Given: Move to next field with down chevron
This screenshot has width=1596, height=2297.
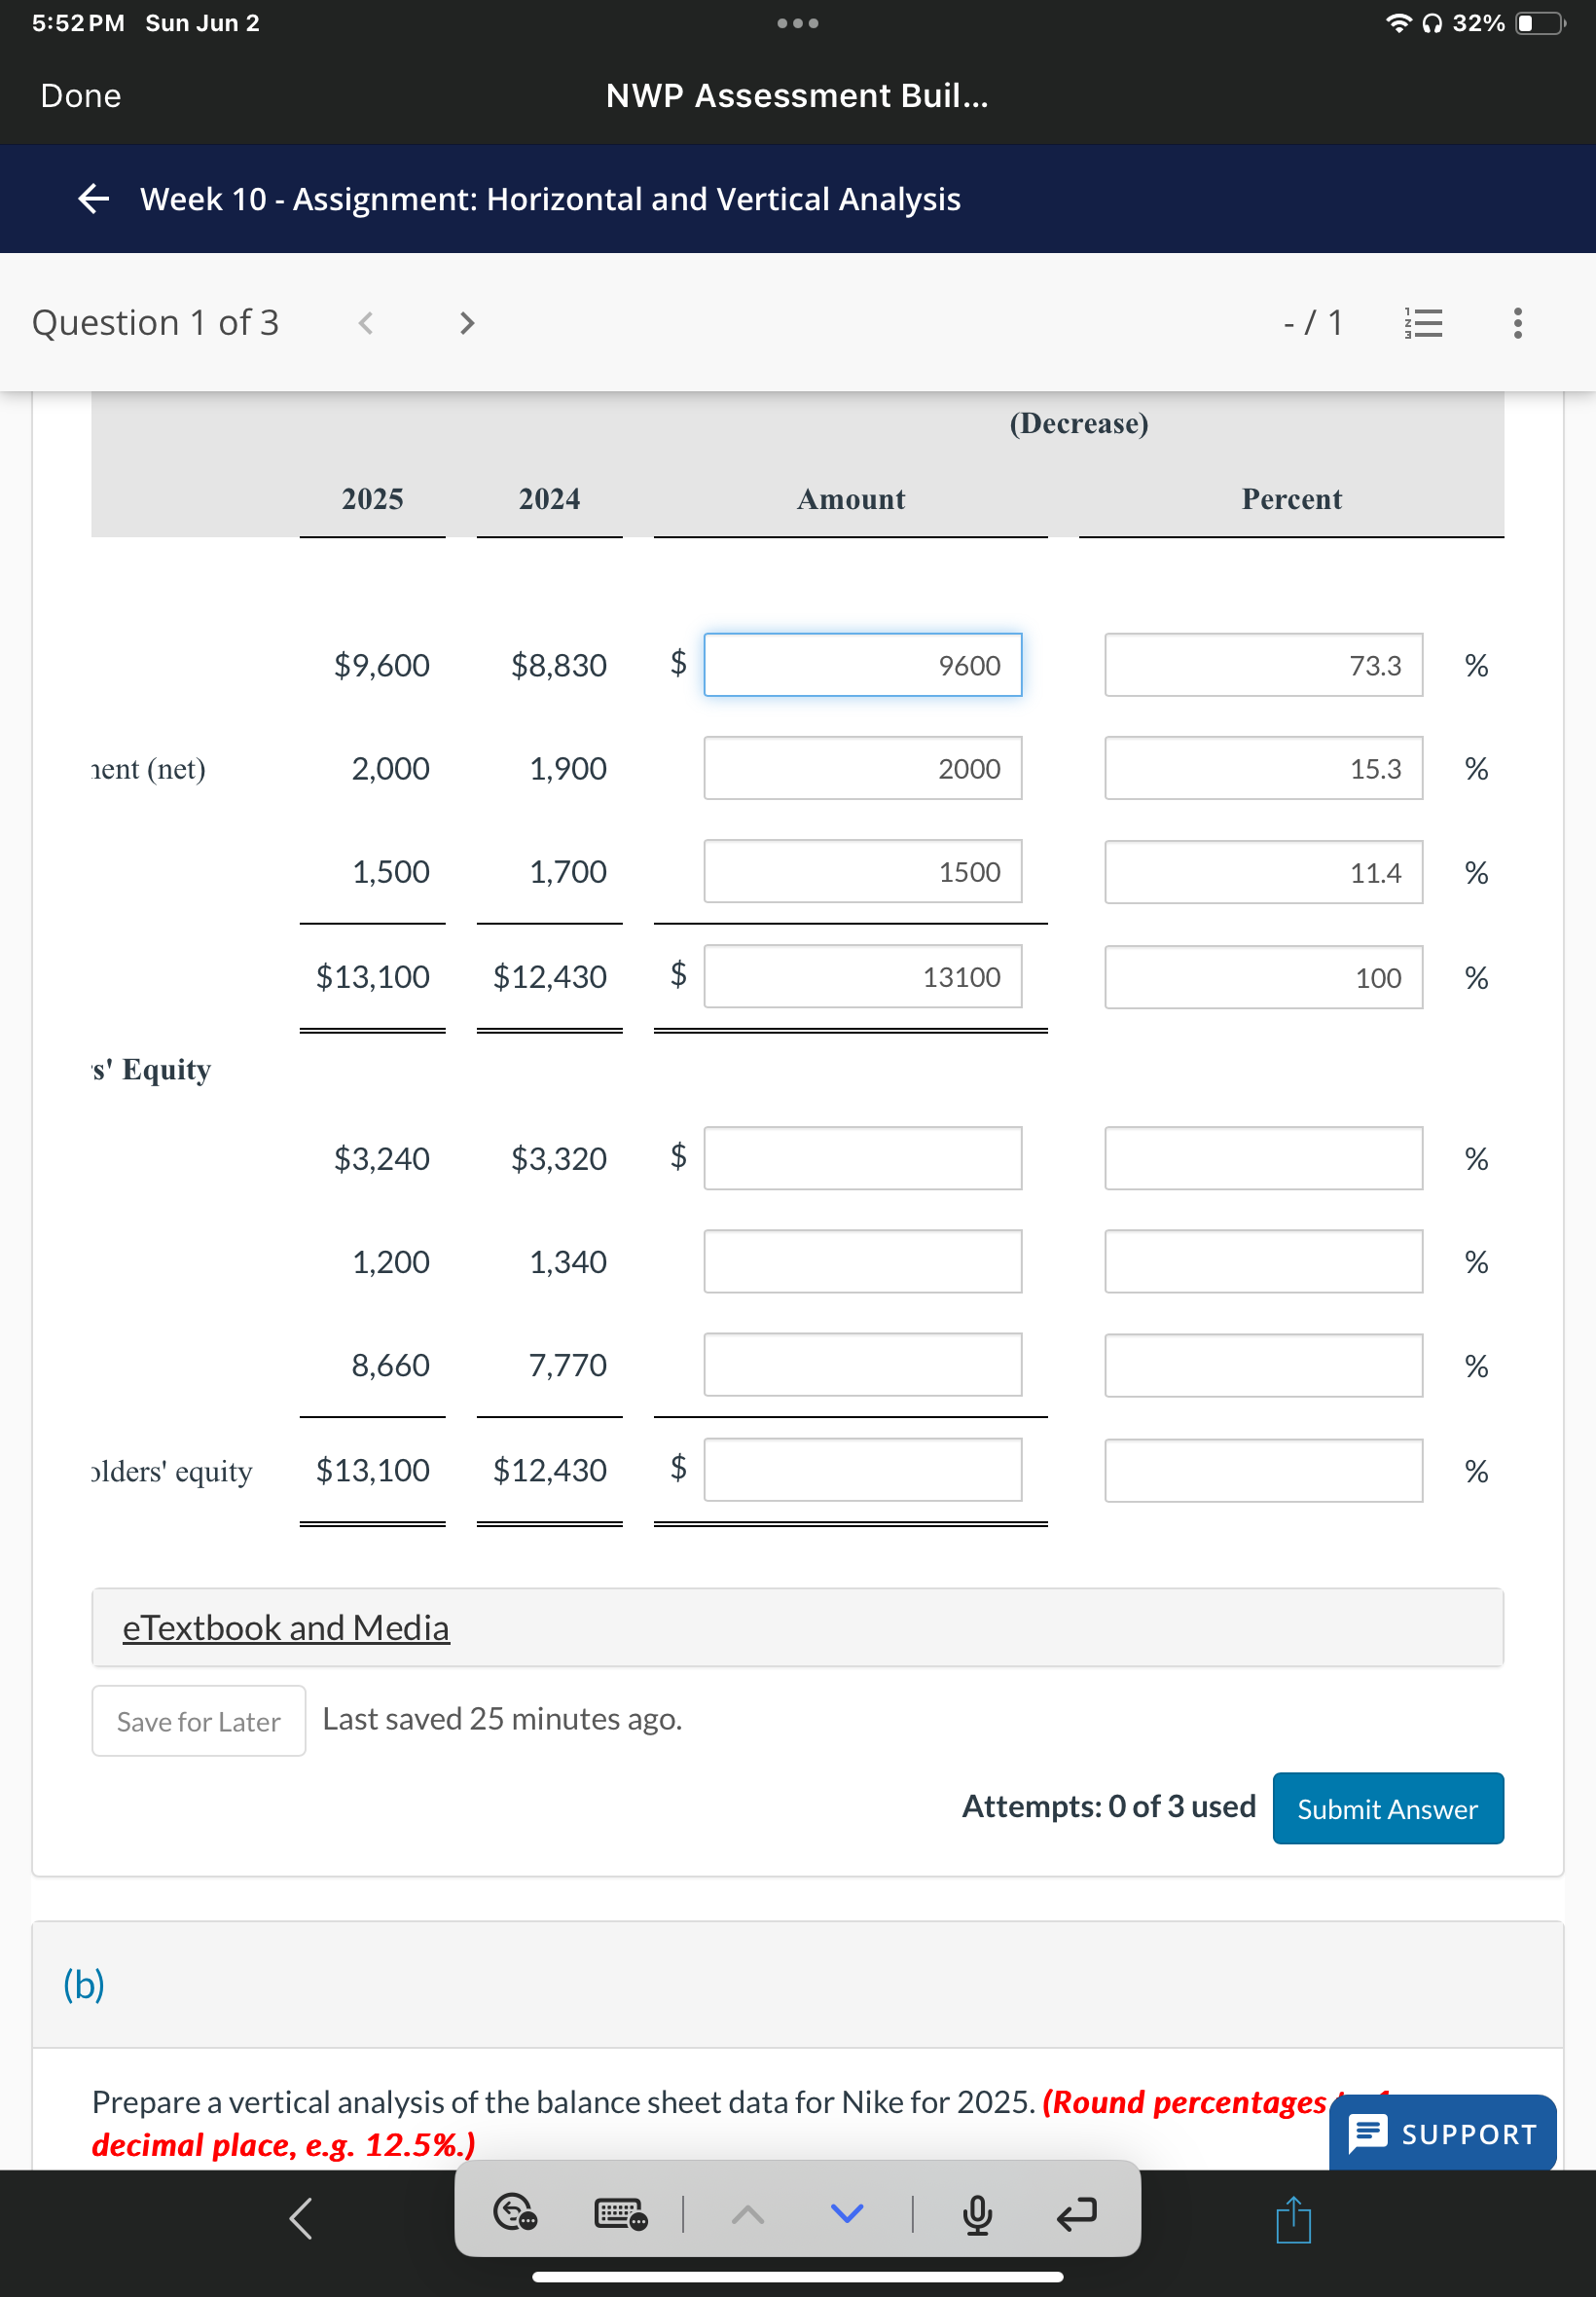Looking at the screenshot, I should point(847,2214).
